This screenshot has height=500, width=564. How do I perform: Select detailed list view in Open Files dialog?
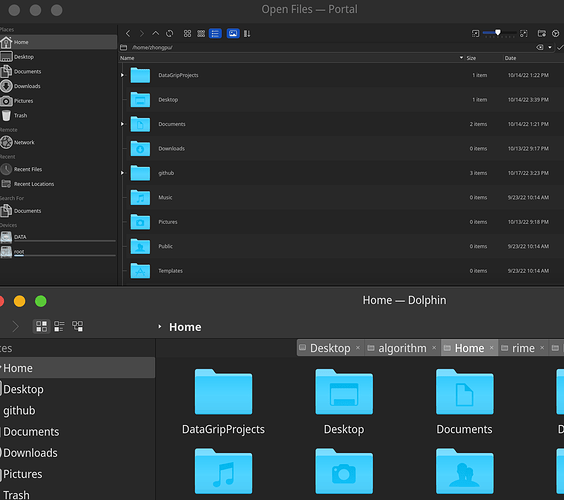point(215,33)
